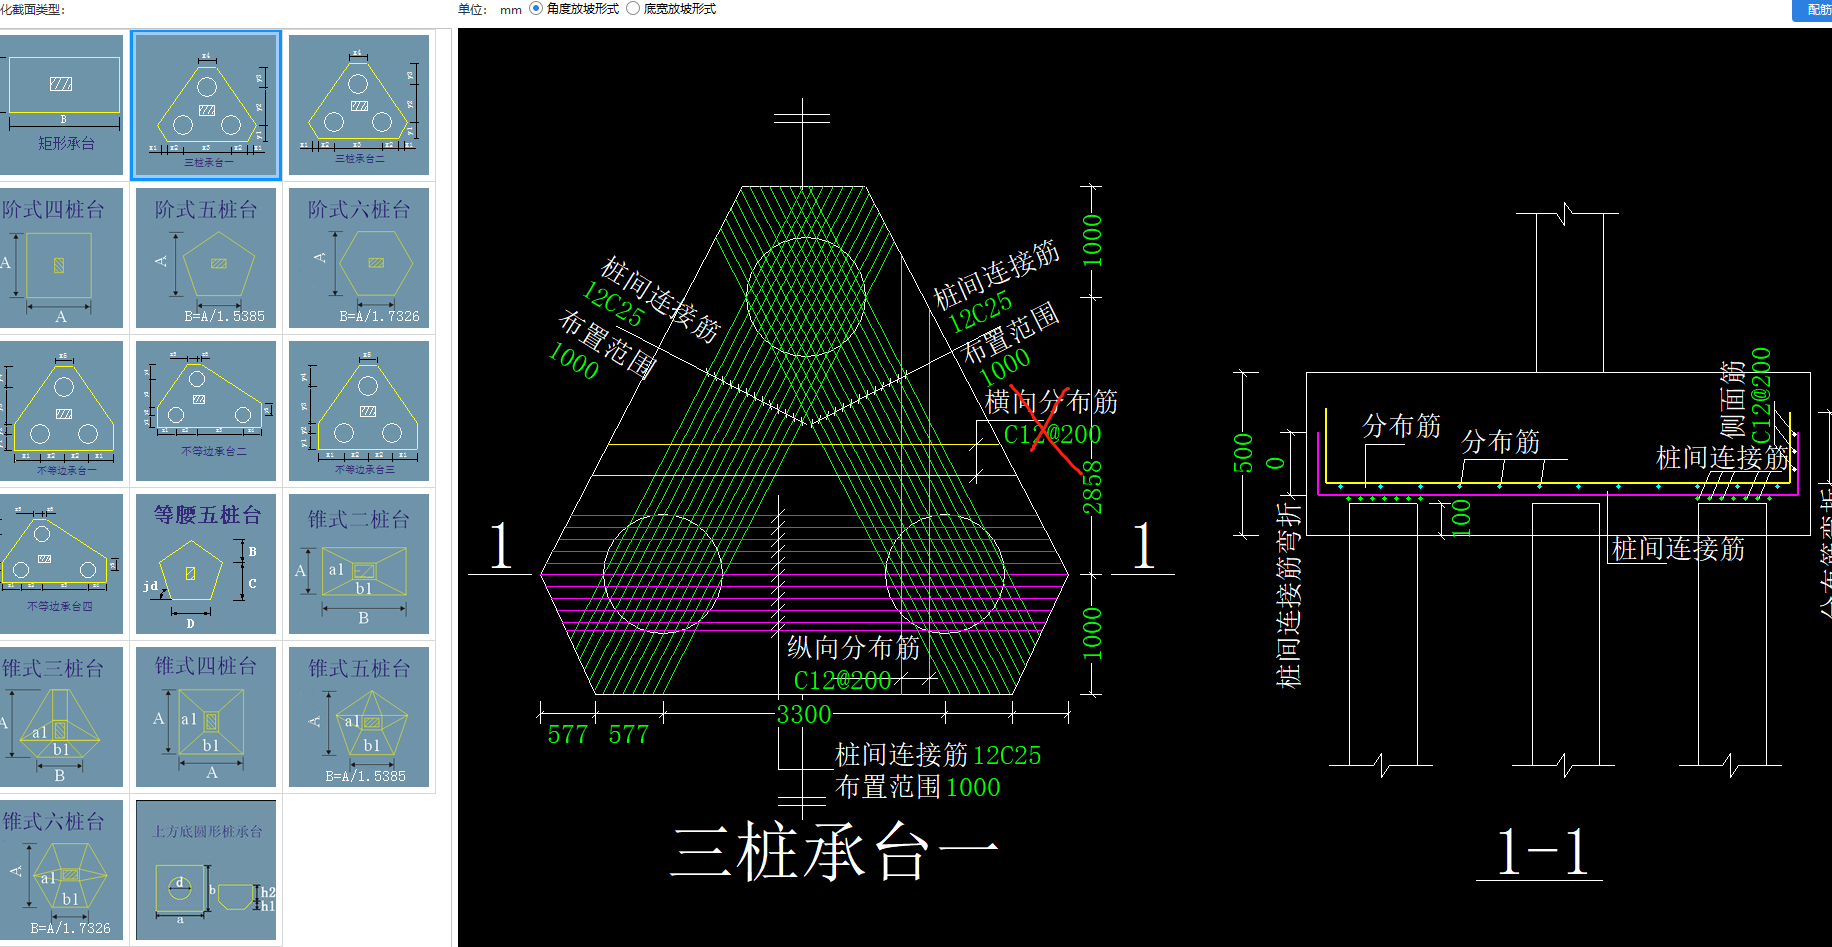
Task: Click the top 1000 vertical dimension
Action: [1092, 240]
